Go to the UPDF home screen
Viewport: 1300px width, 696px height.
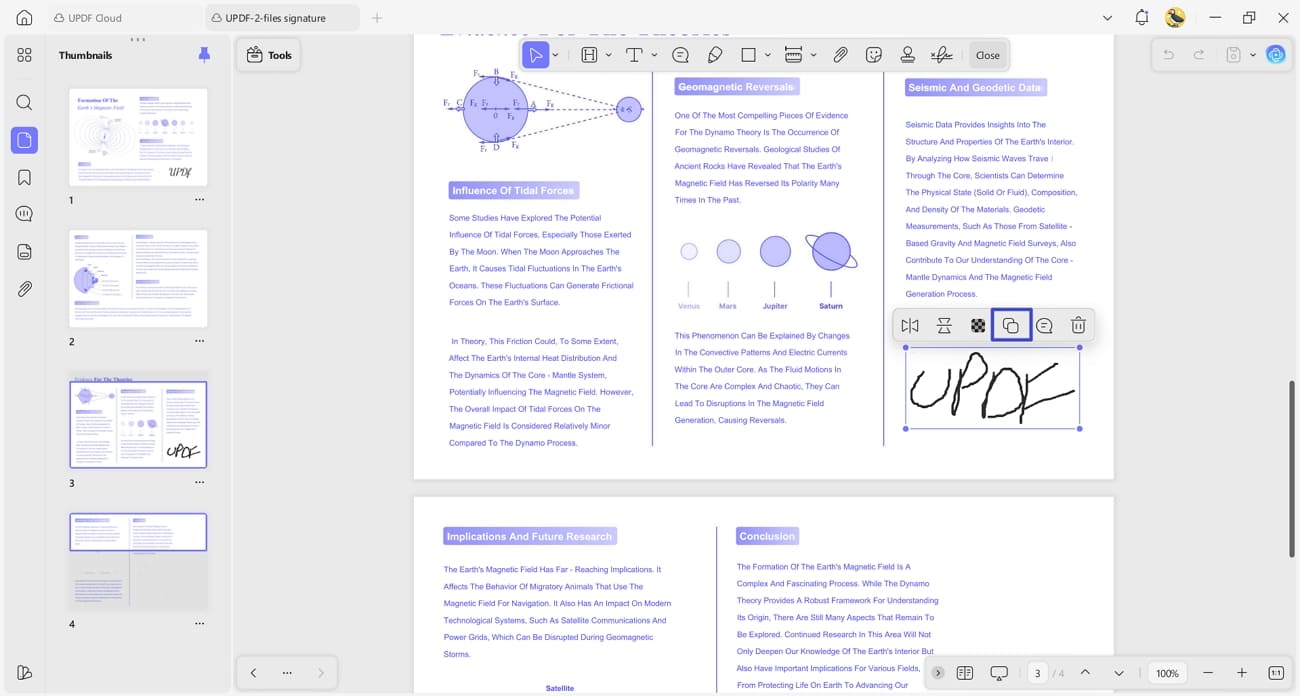24,18
